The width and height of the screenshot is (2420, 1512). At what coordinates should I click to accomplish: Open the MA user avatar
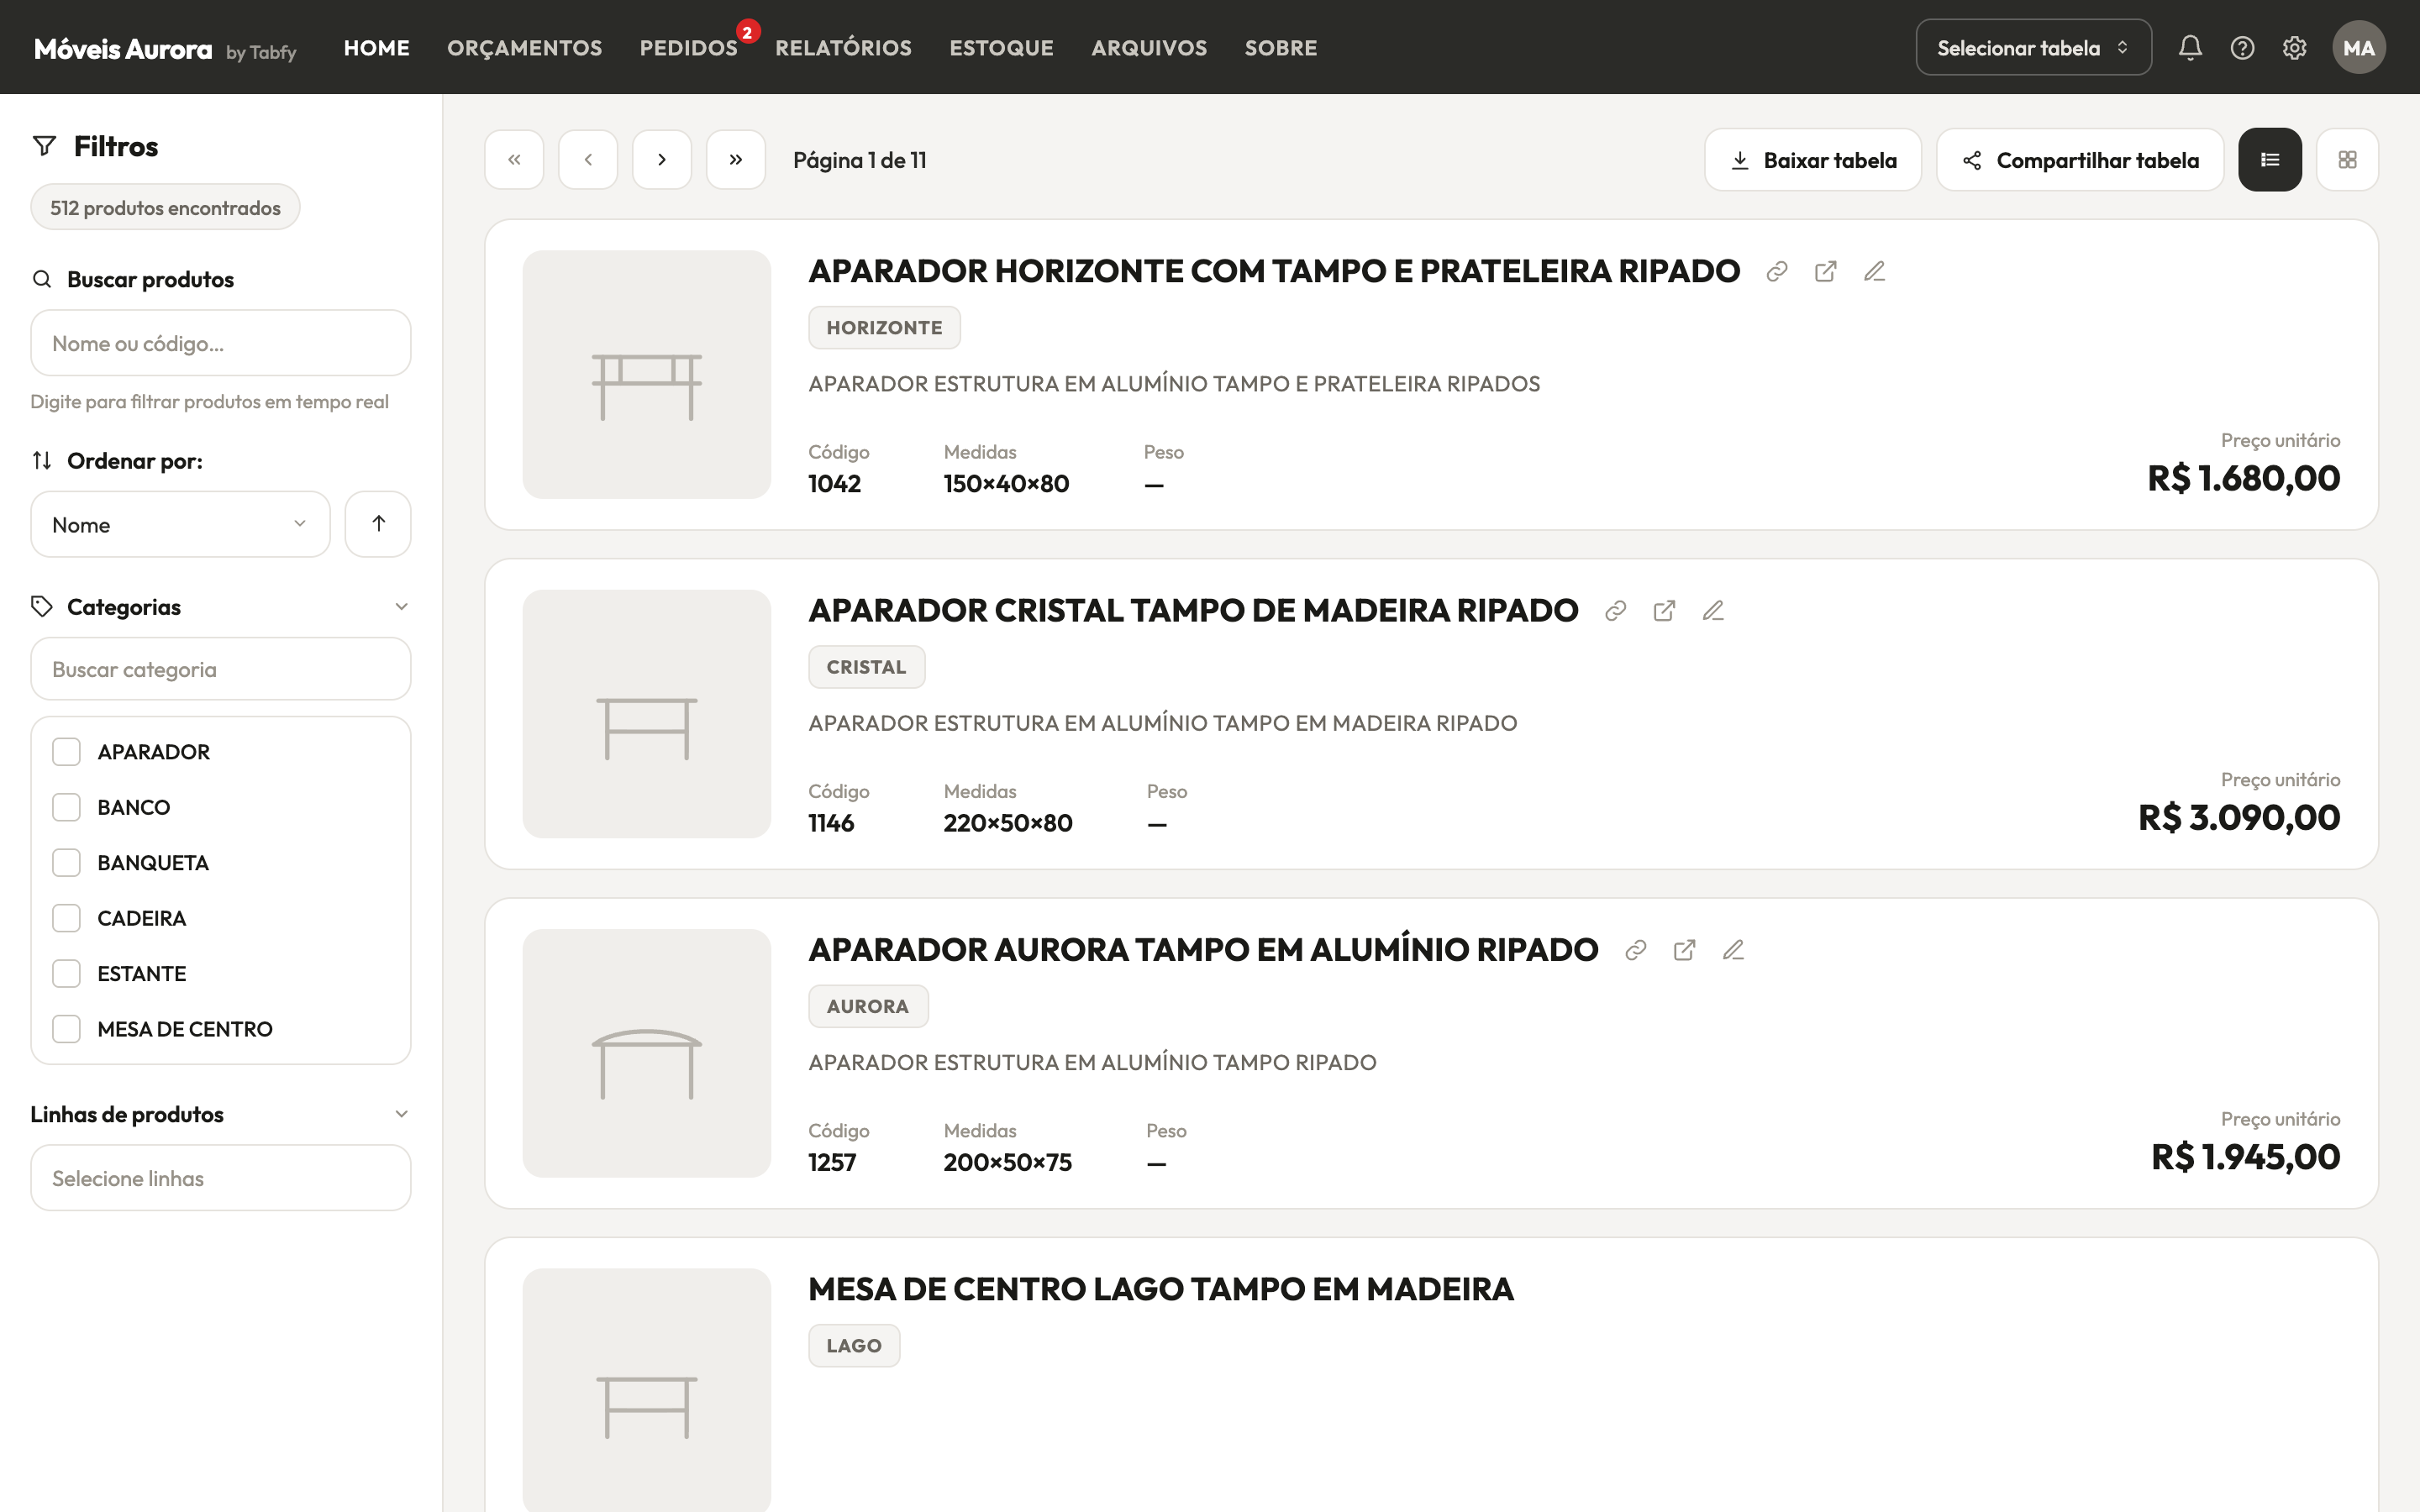[2359, 48]
